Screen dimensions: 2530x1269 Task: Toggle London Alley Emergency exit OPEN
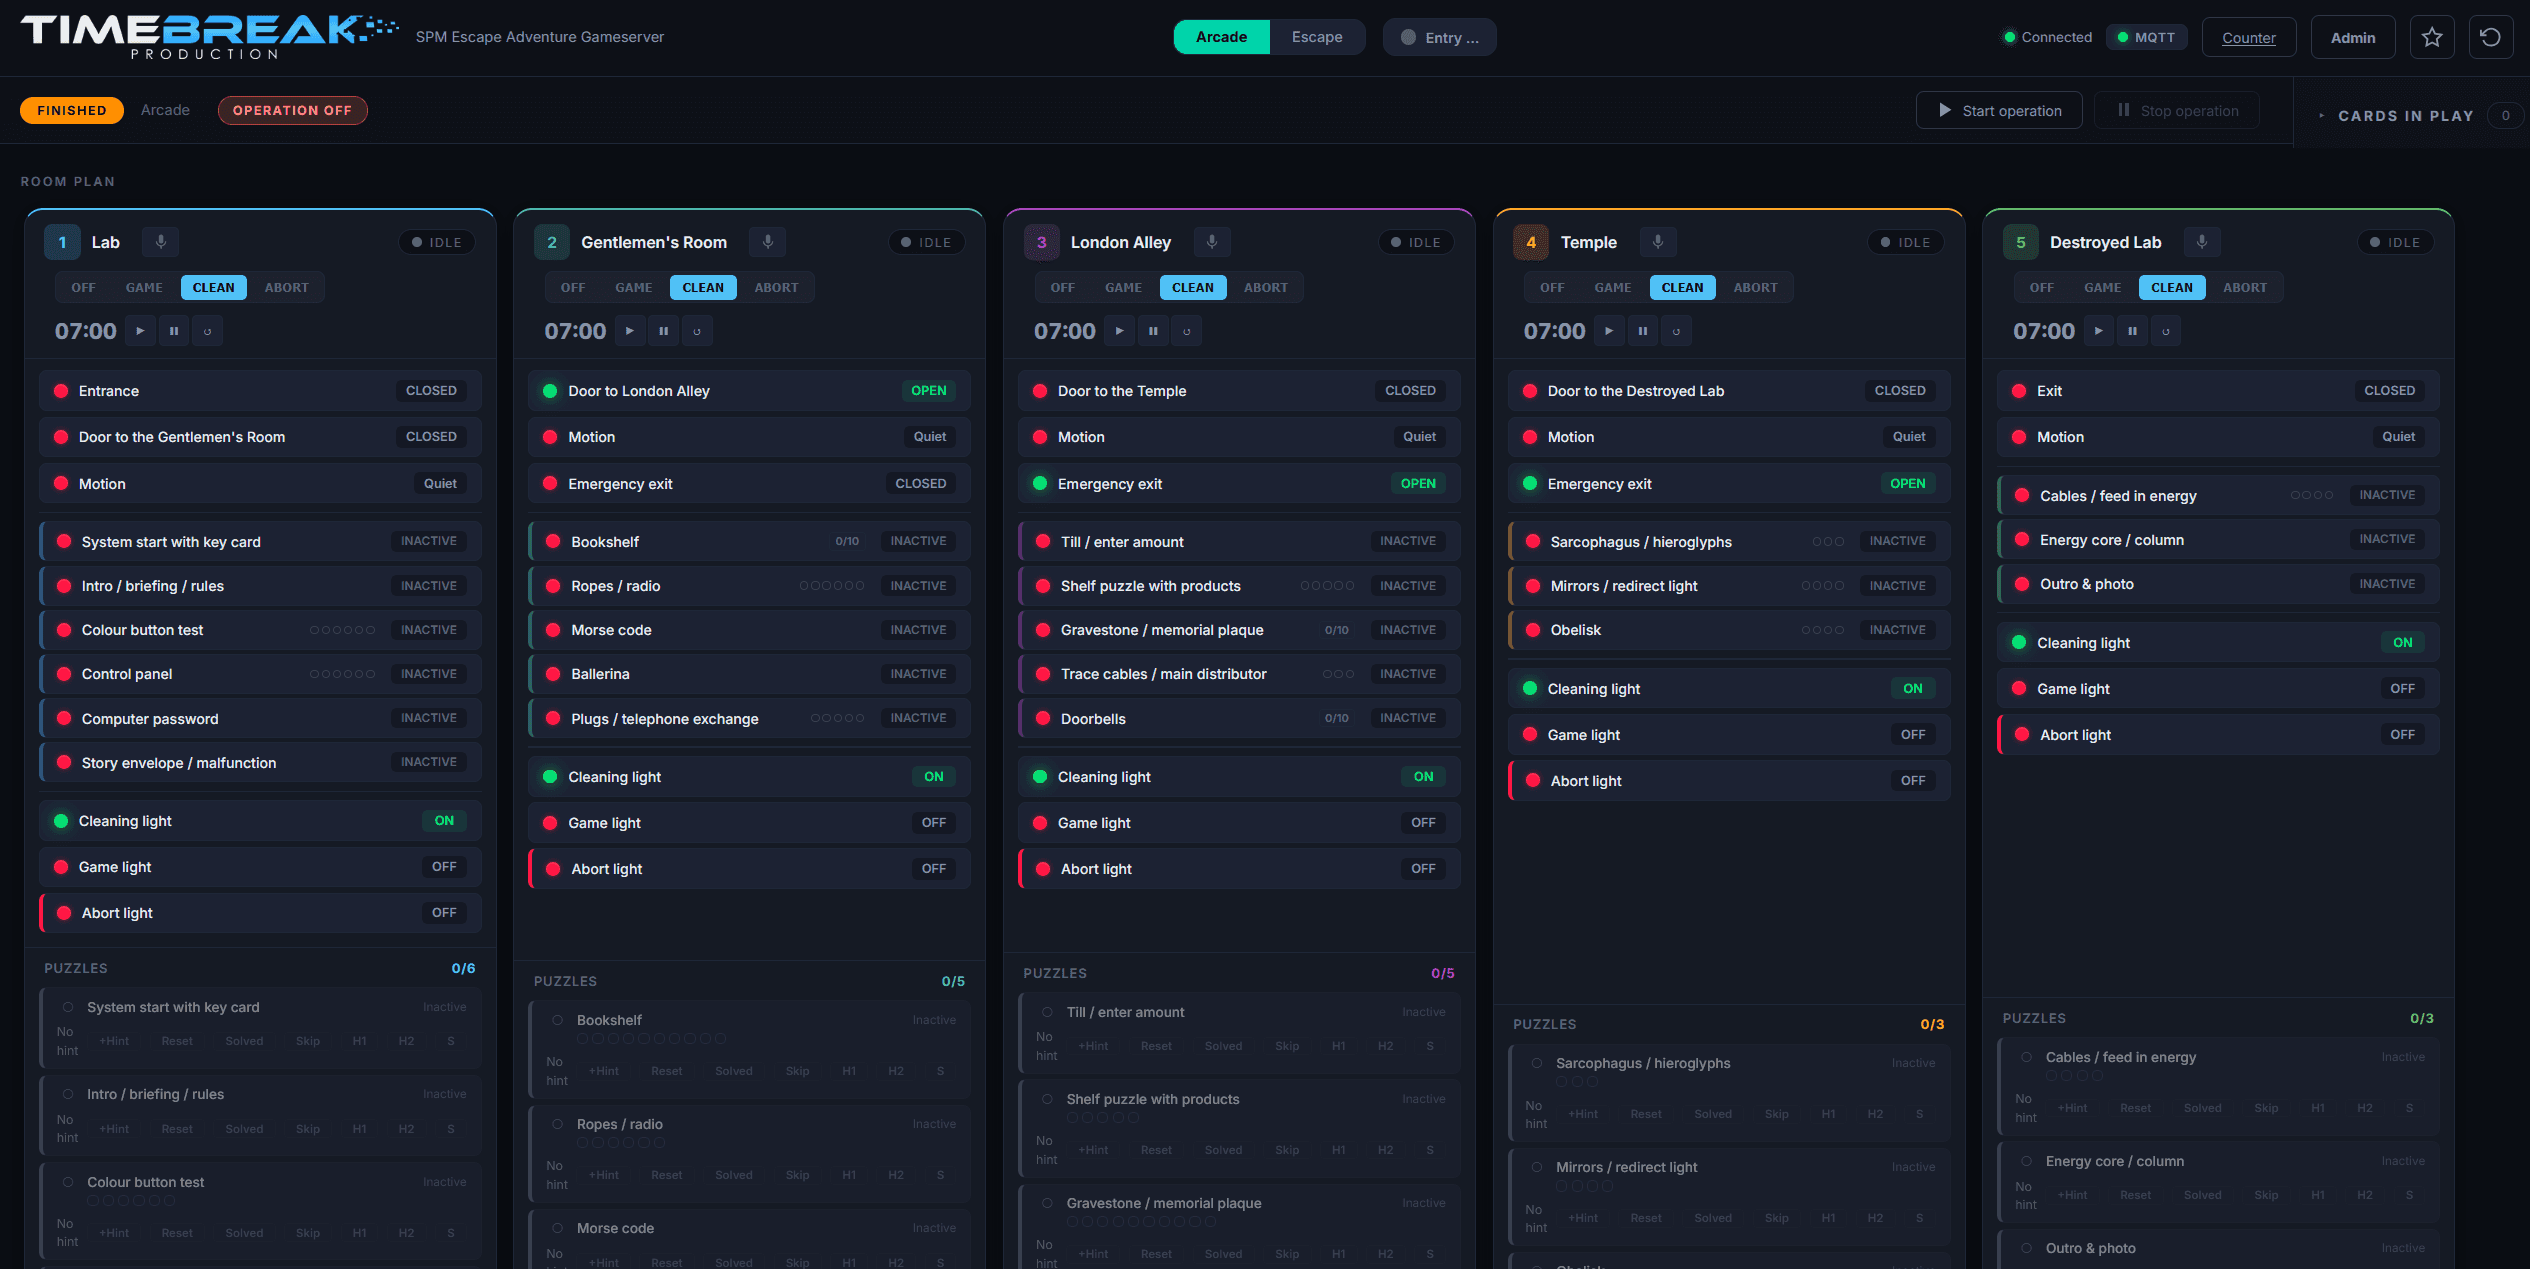click(x=1418, y=484)
